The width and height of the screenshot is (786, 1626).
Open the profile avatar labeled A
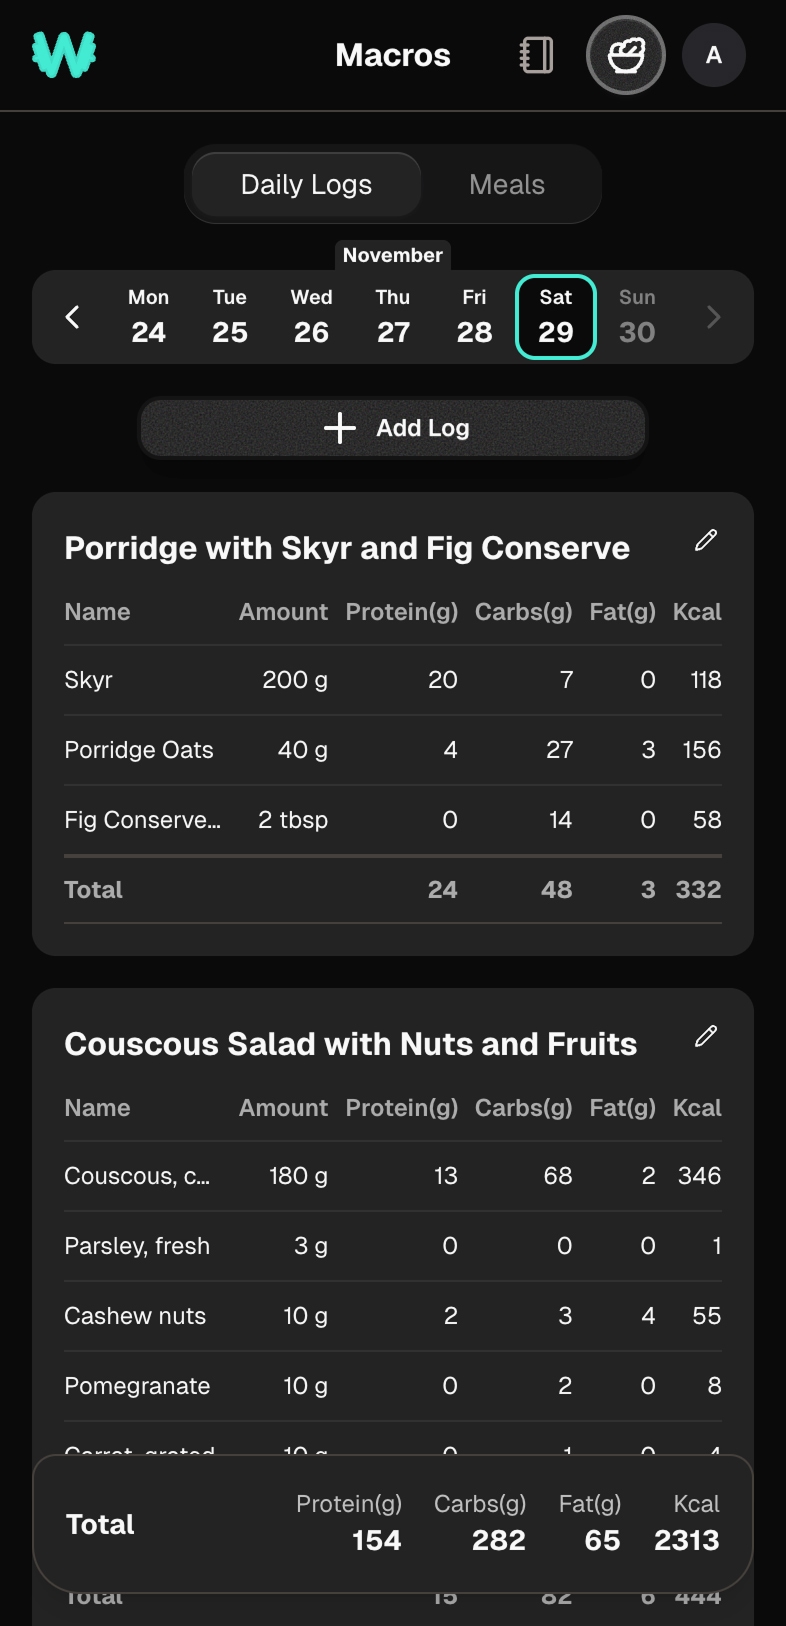[x=714, y=55]
